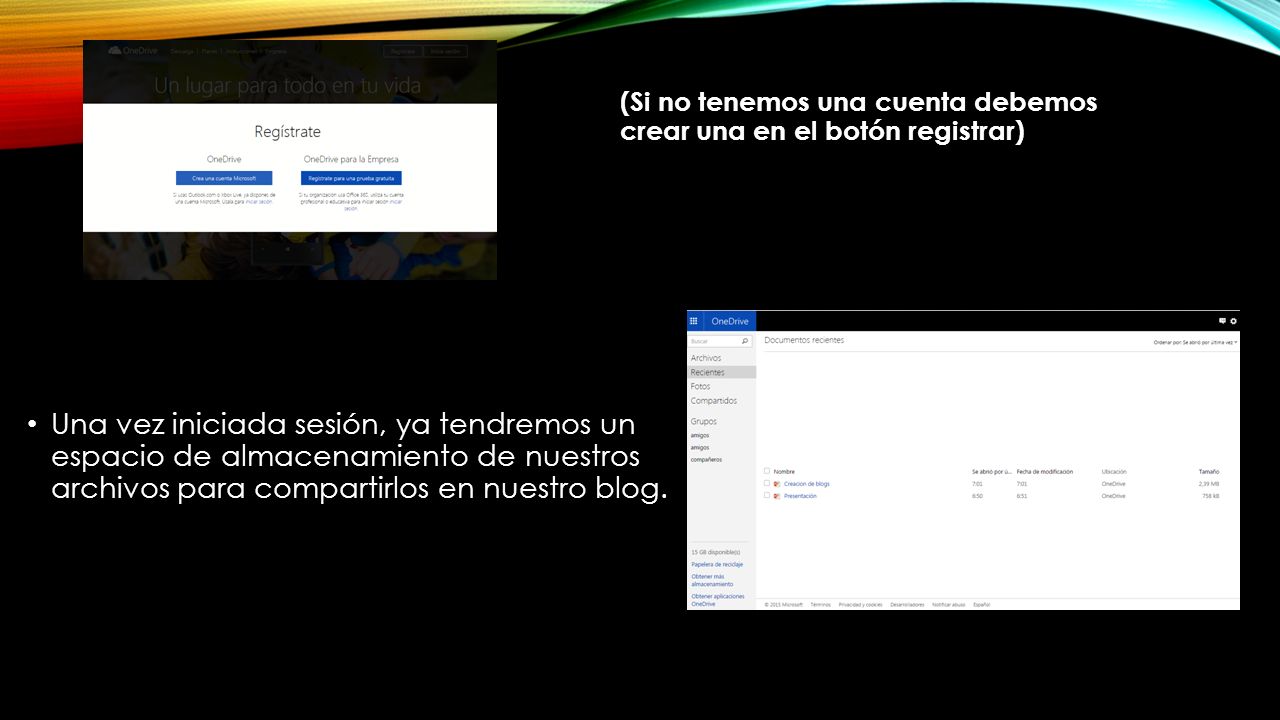Tick the checkbox for Presentación
The width and height of the screenshot is (1280, 720).
tap(767, 495)
